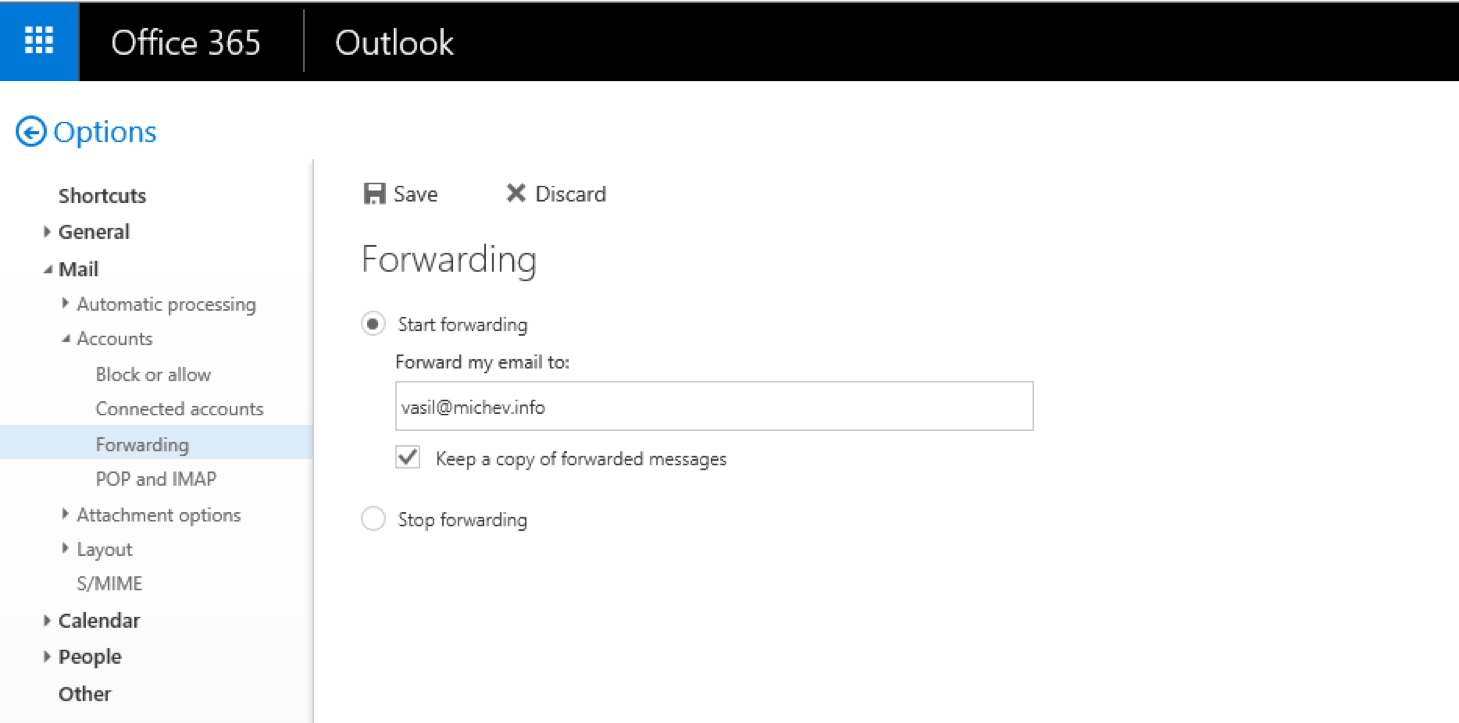This screenshot has width=1459, height=723.
Task: Expand the Layout section arrow
Action: pyautogui.click(x=66, y=549)
